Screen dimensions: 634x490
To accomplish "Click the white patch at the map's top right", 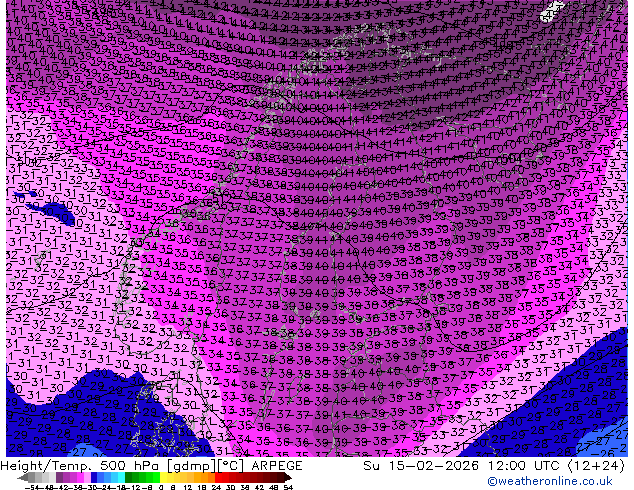I will tap(552, 11).
